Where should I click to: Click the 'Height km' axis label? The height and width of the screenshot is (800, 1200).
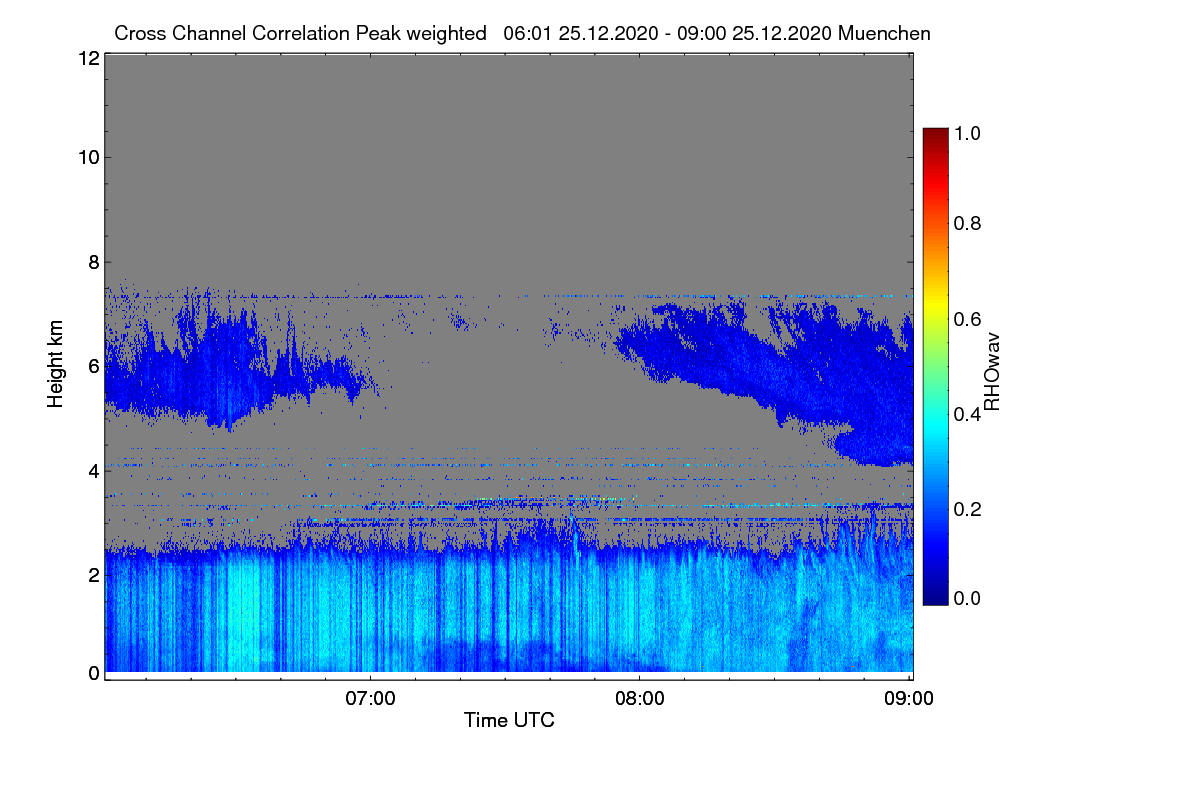(x=57, y=363)
